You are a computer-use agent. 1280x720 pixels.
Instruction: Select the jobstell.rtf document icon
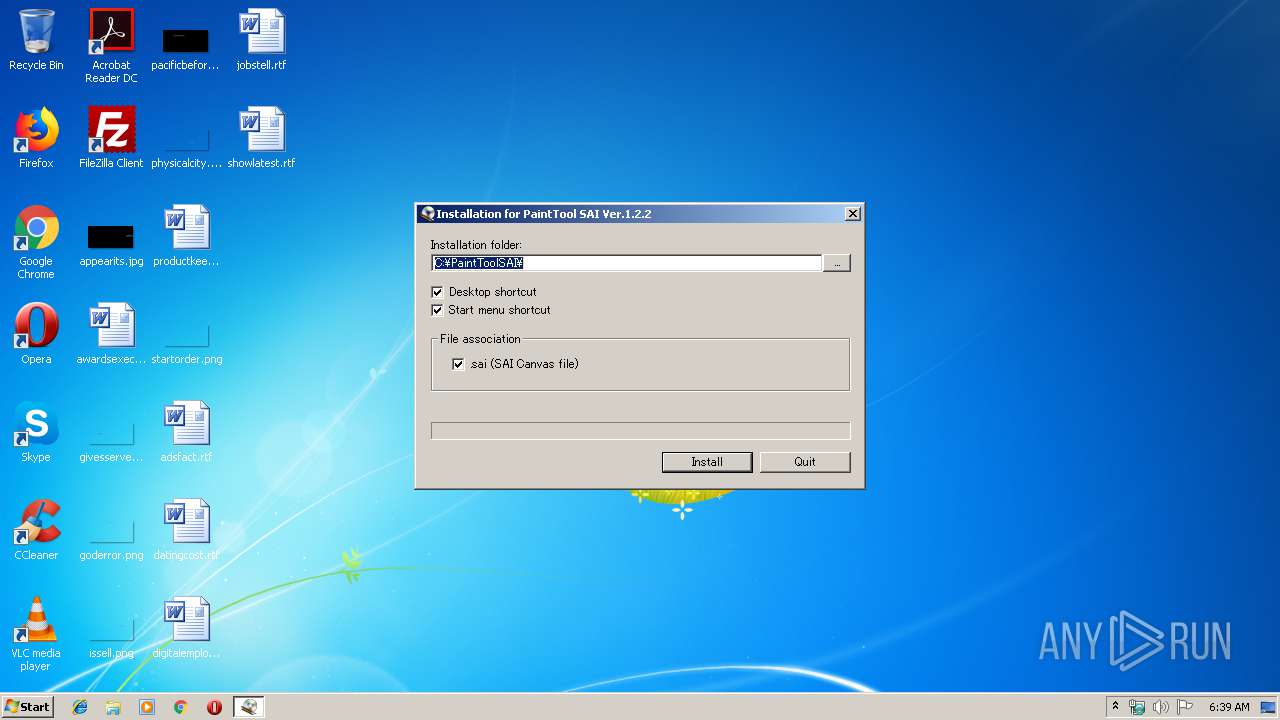261,40
